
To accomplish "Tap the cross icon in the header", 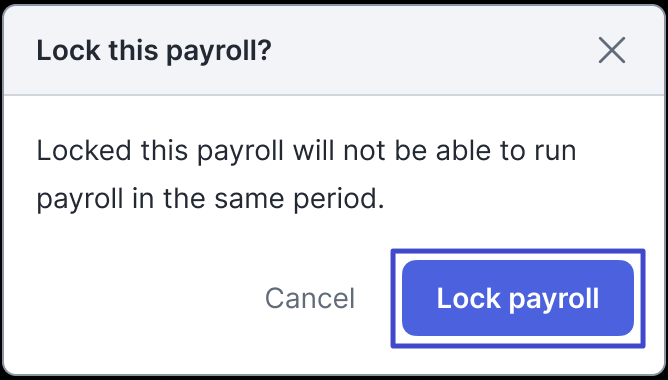I will (612, 50).
